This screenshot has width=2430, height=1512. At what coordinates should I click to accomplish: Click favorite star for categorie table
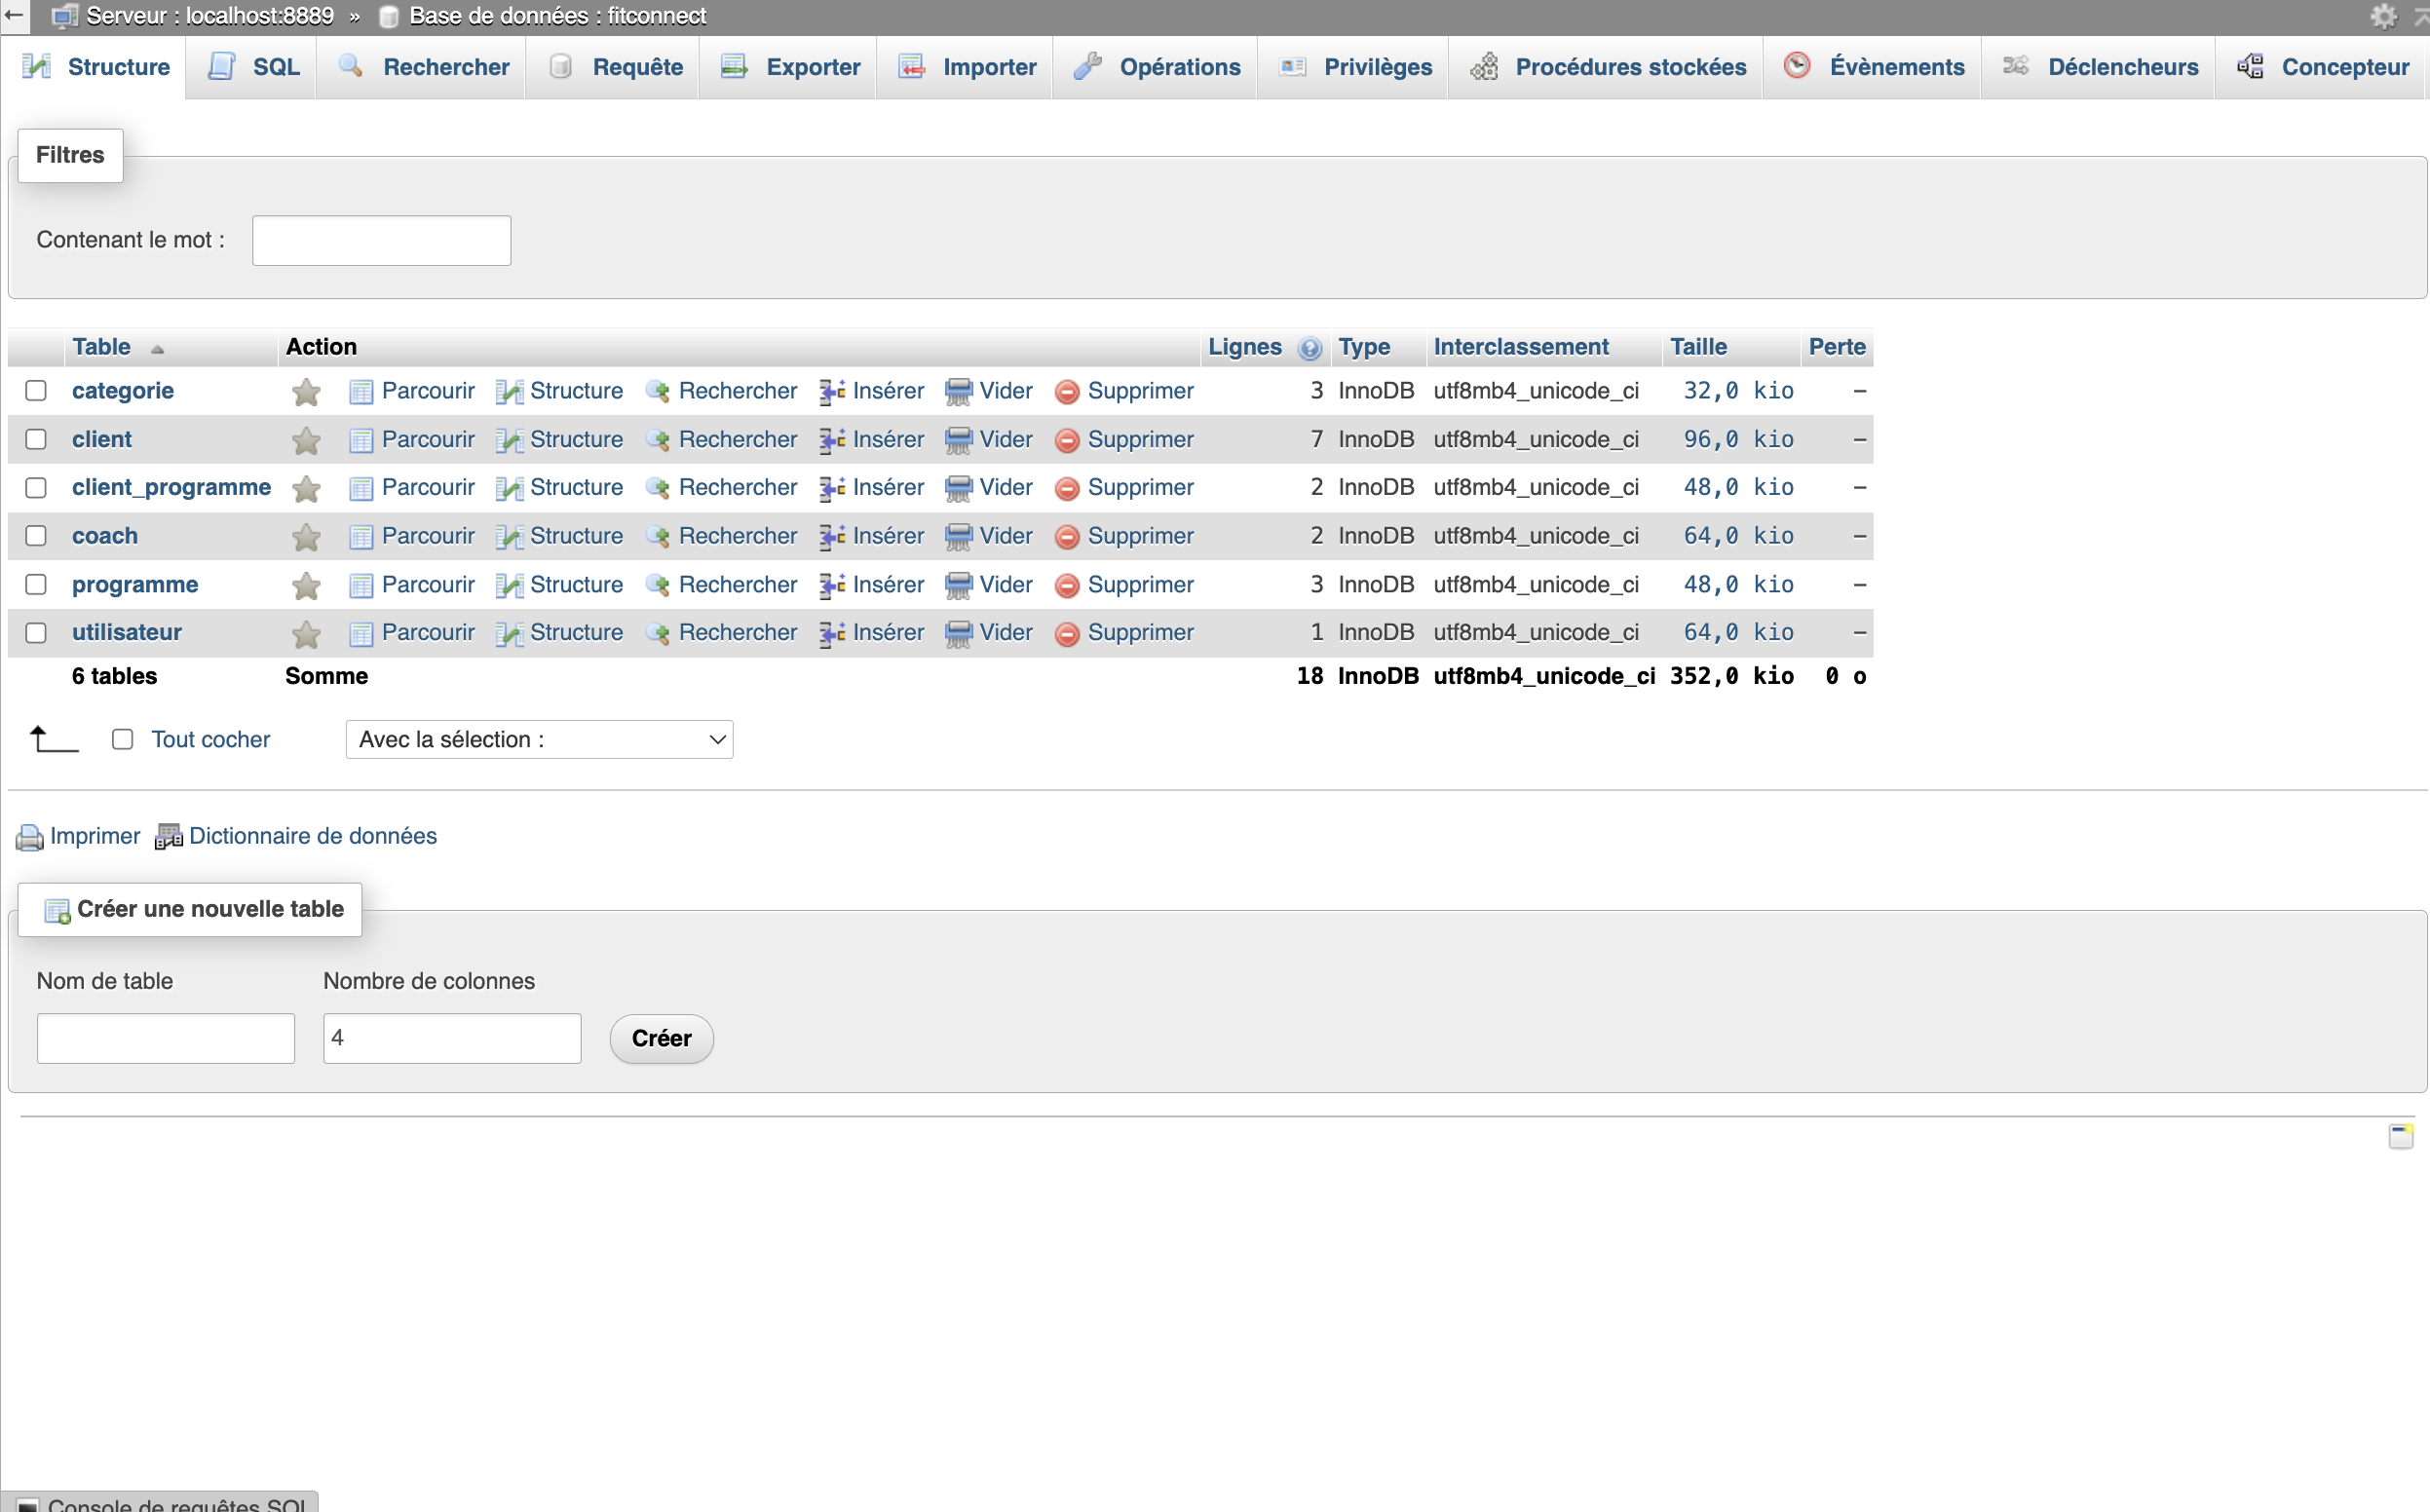point(306,392)
